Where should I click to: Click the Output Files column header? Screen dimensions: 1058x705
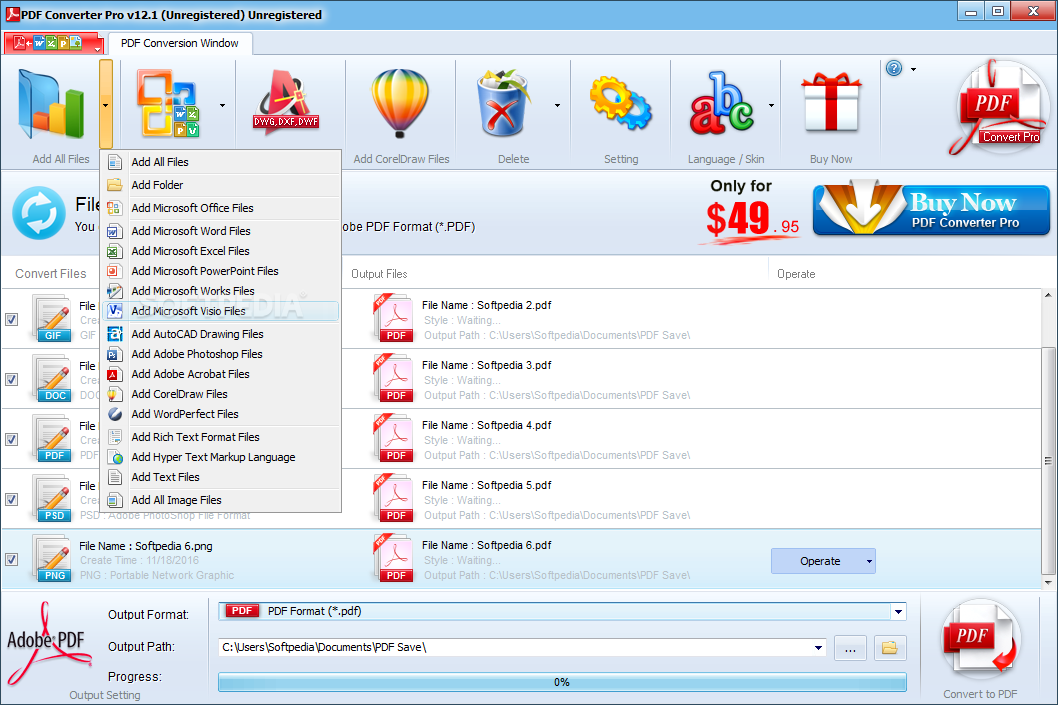click(379, 274)
